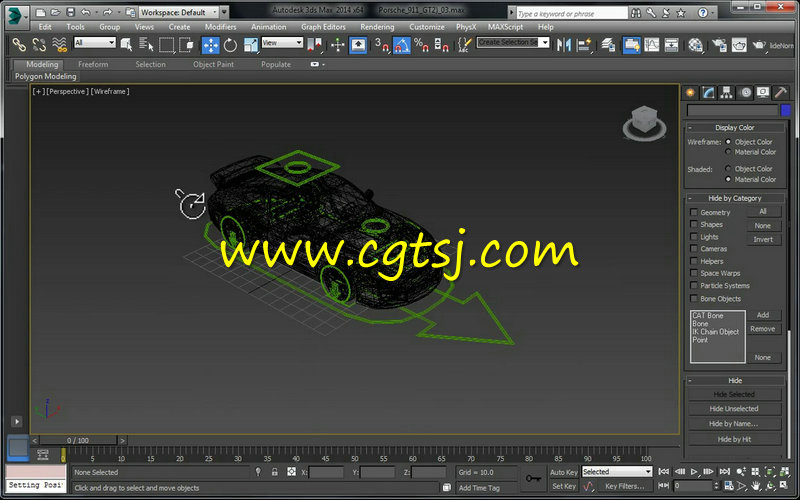Switch to Display command panel tab

pyautogui.click(x=763, y=92)
